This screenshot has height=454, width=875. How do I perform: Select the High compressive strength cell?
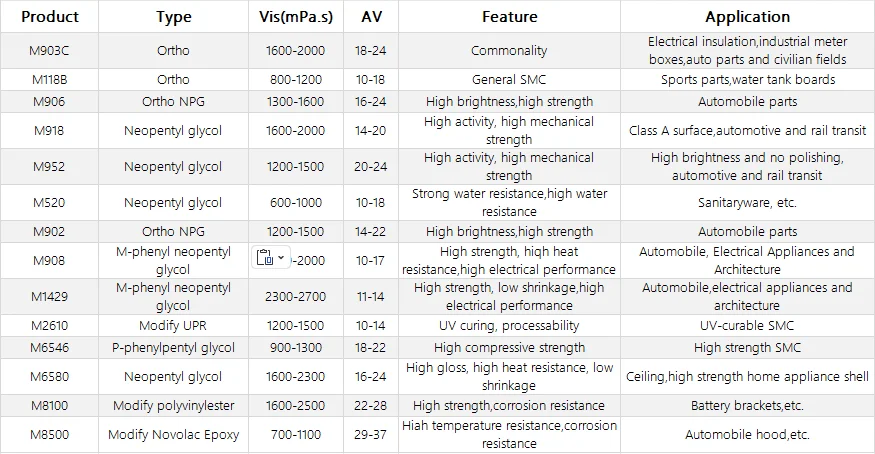(x=509, y=348)
